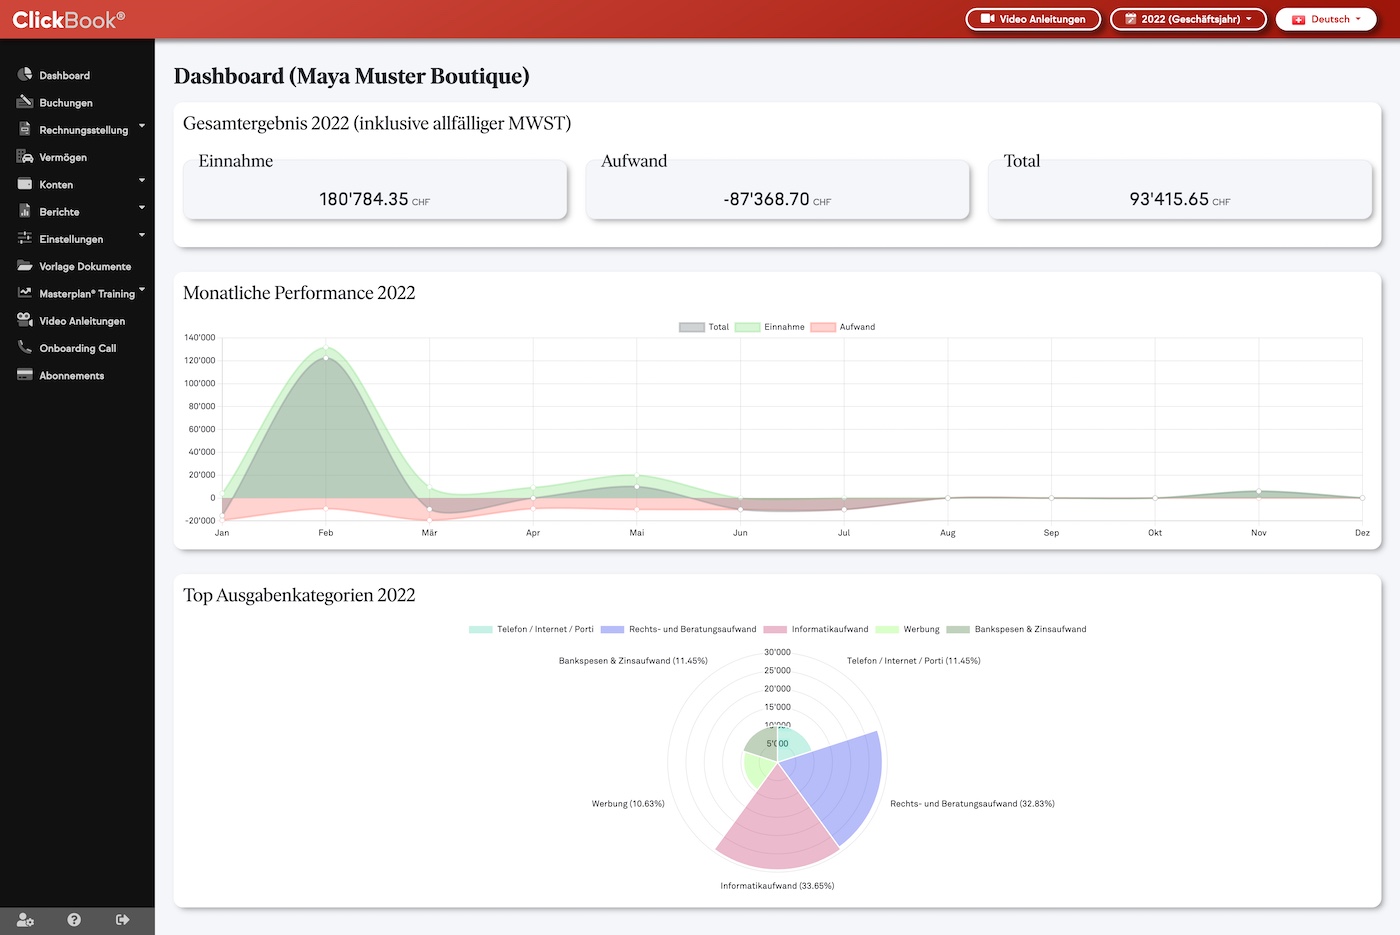Click the Buchungen sidebar icon
This screenshot has width=1400, height=935.
click(x=25, y=102)
